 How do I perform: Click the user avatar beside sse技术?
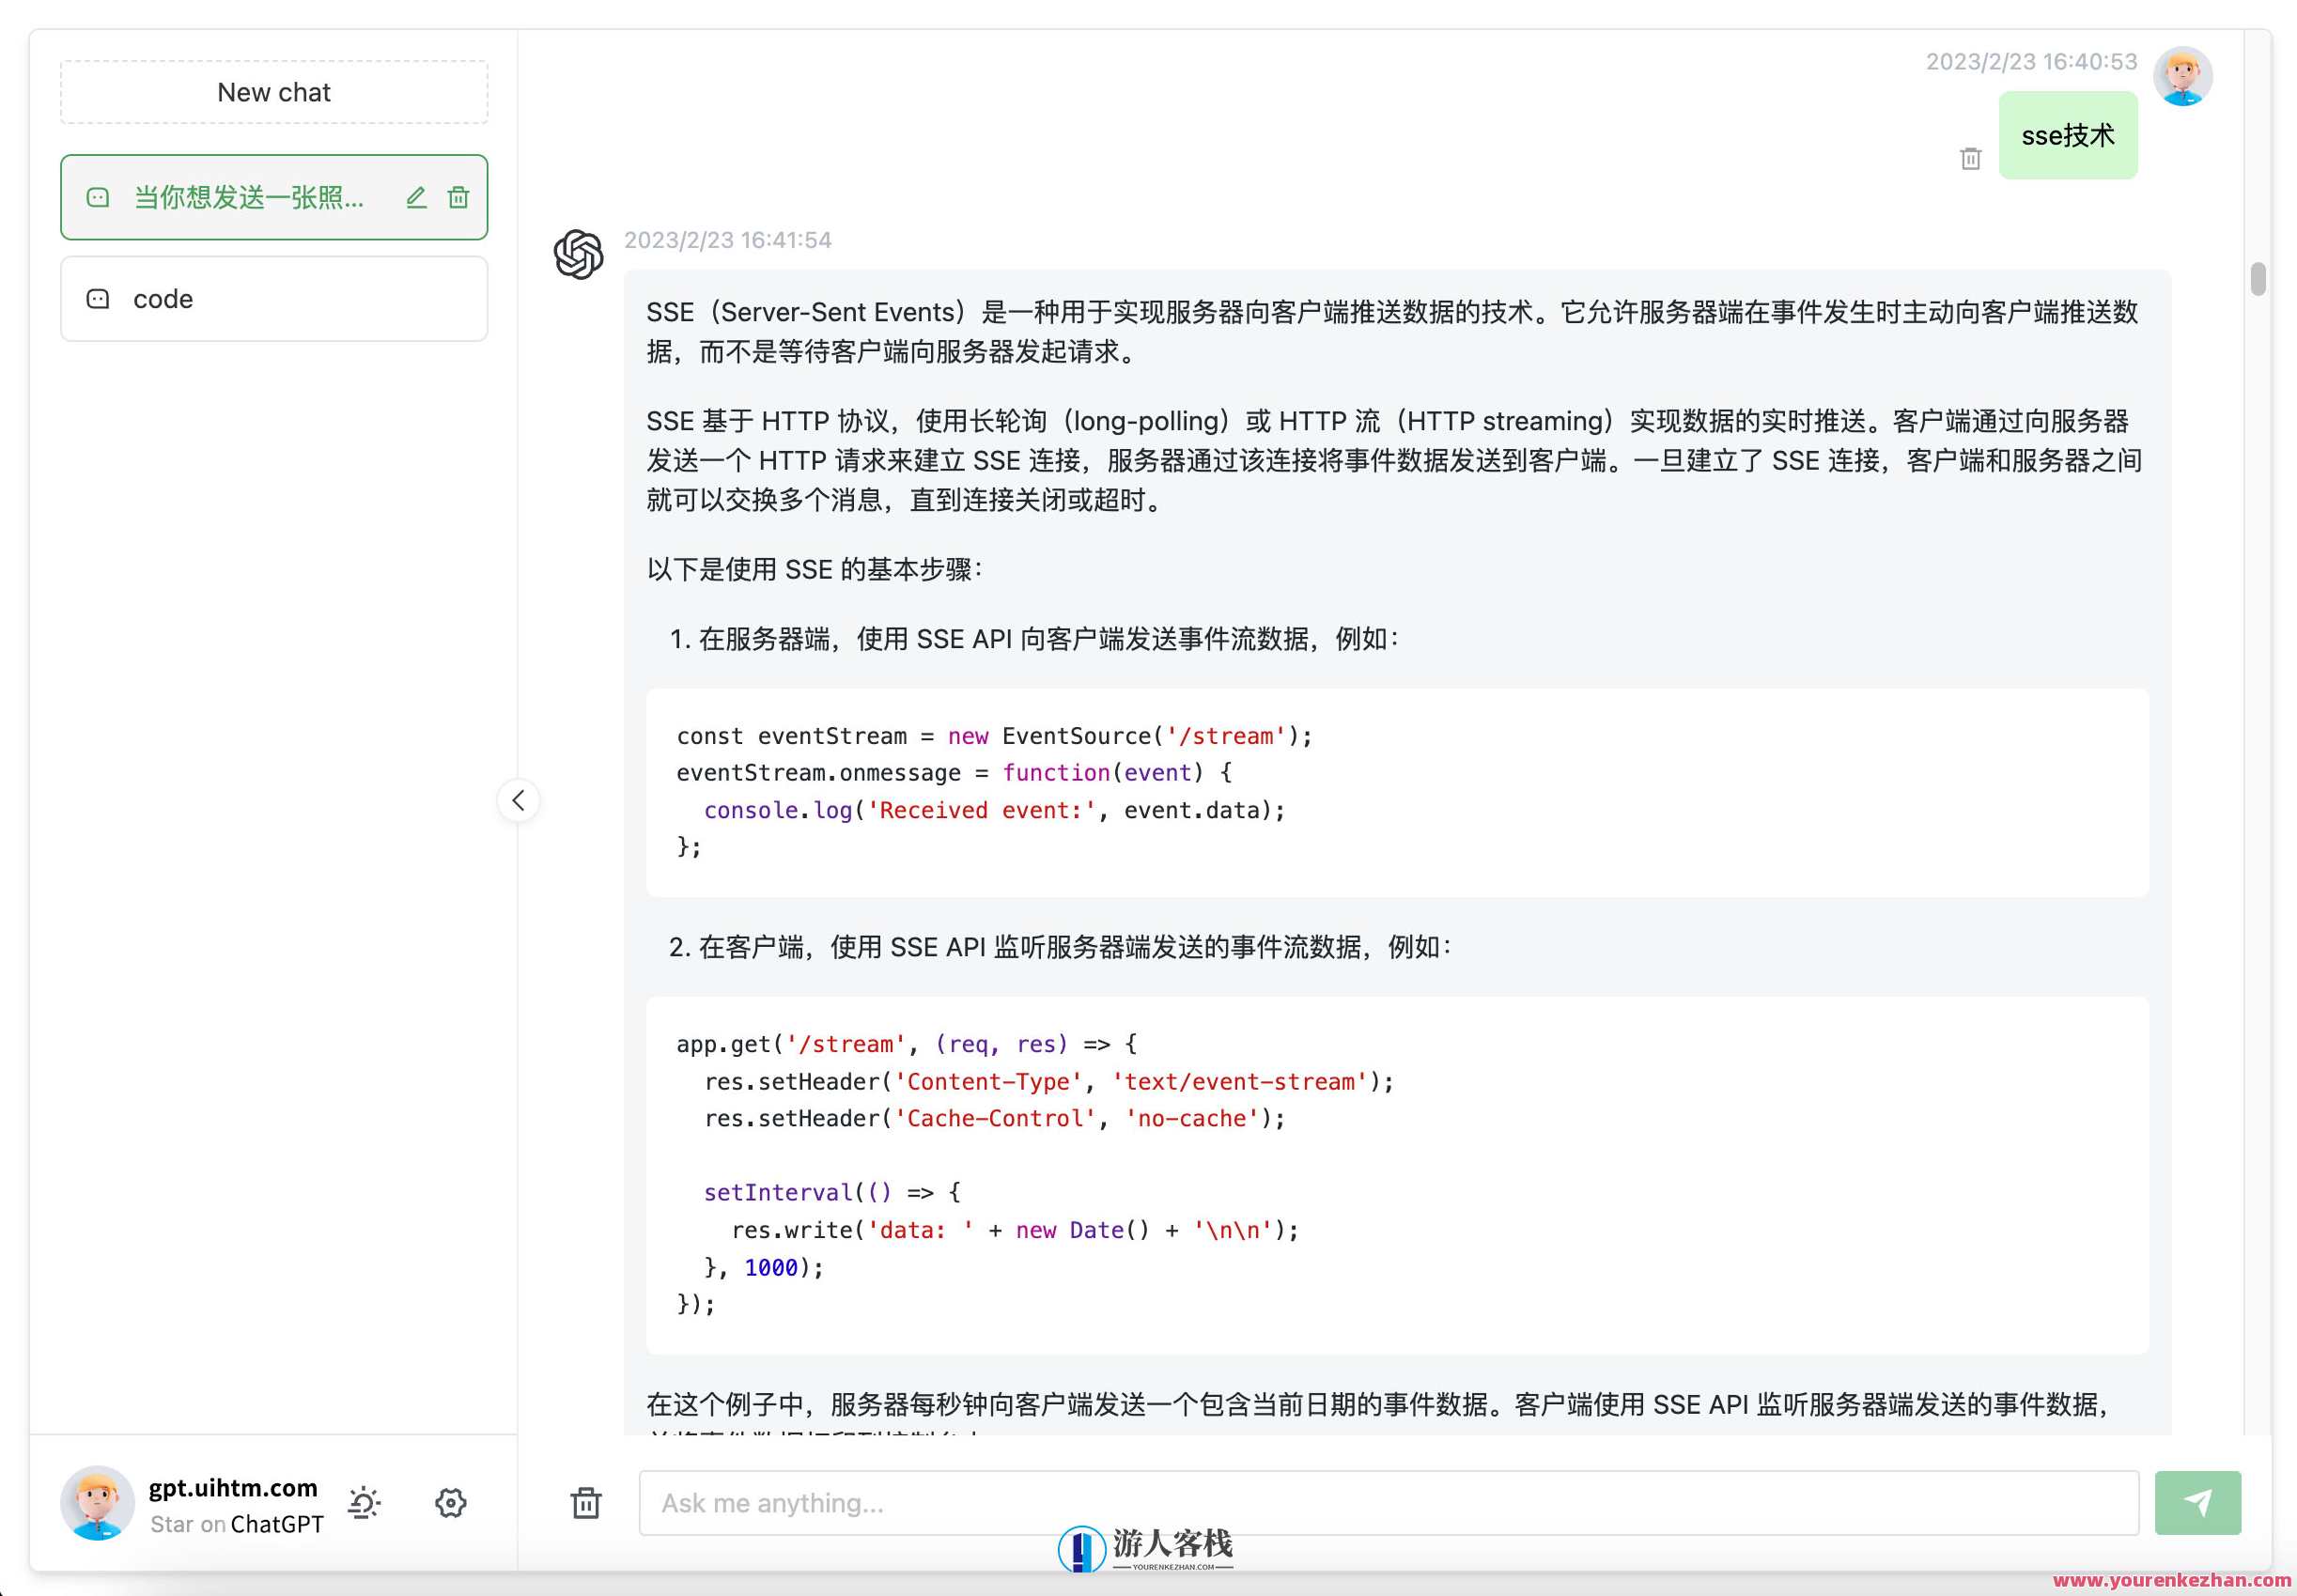(2182, 76)
